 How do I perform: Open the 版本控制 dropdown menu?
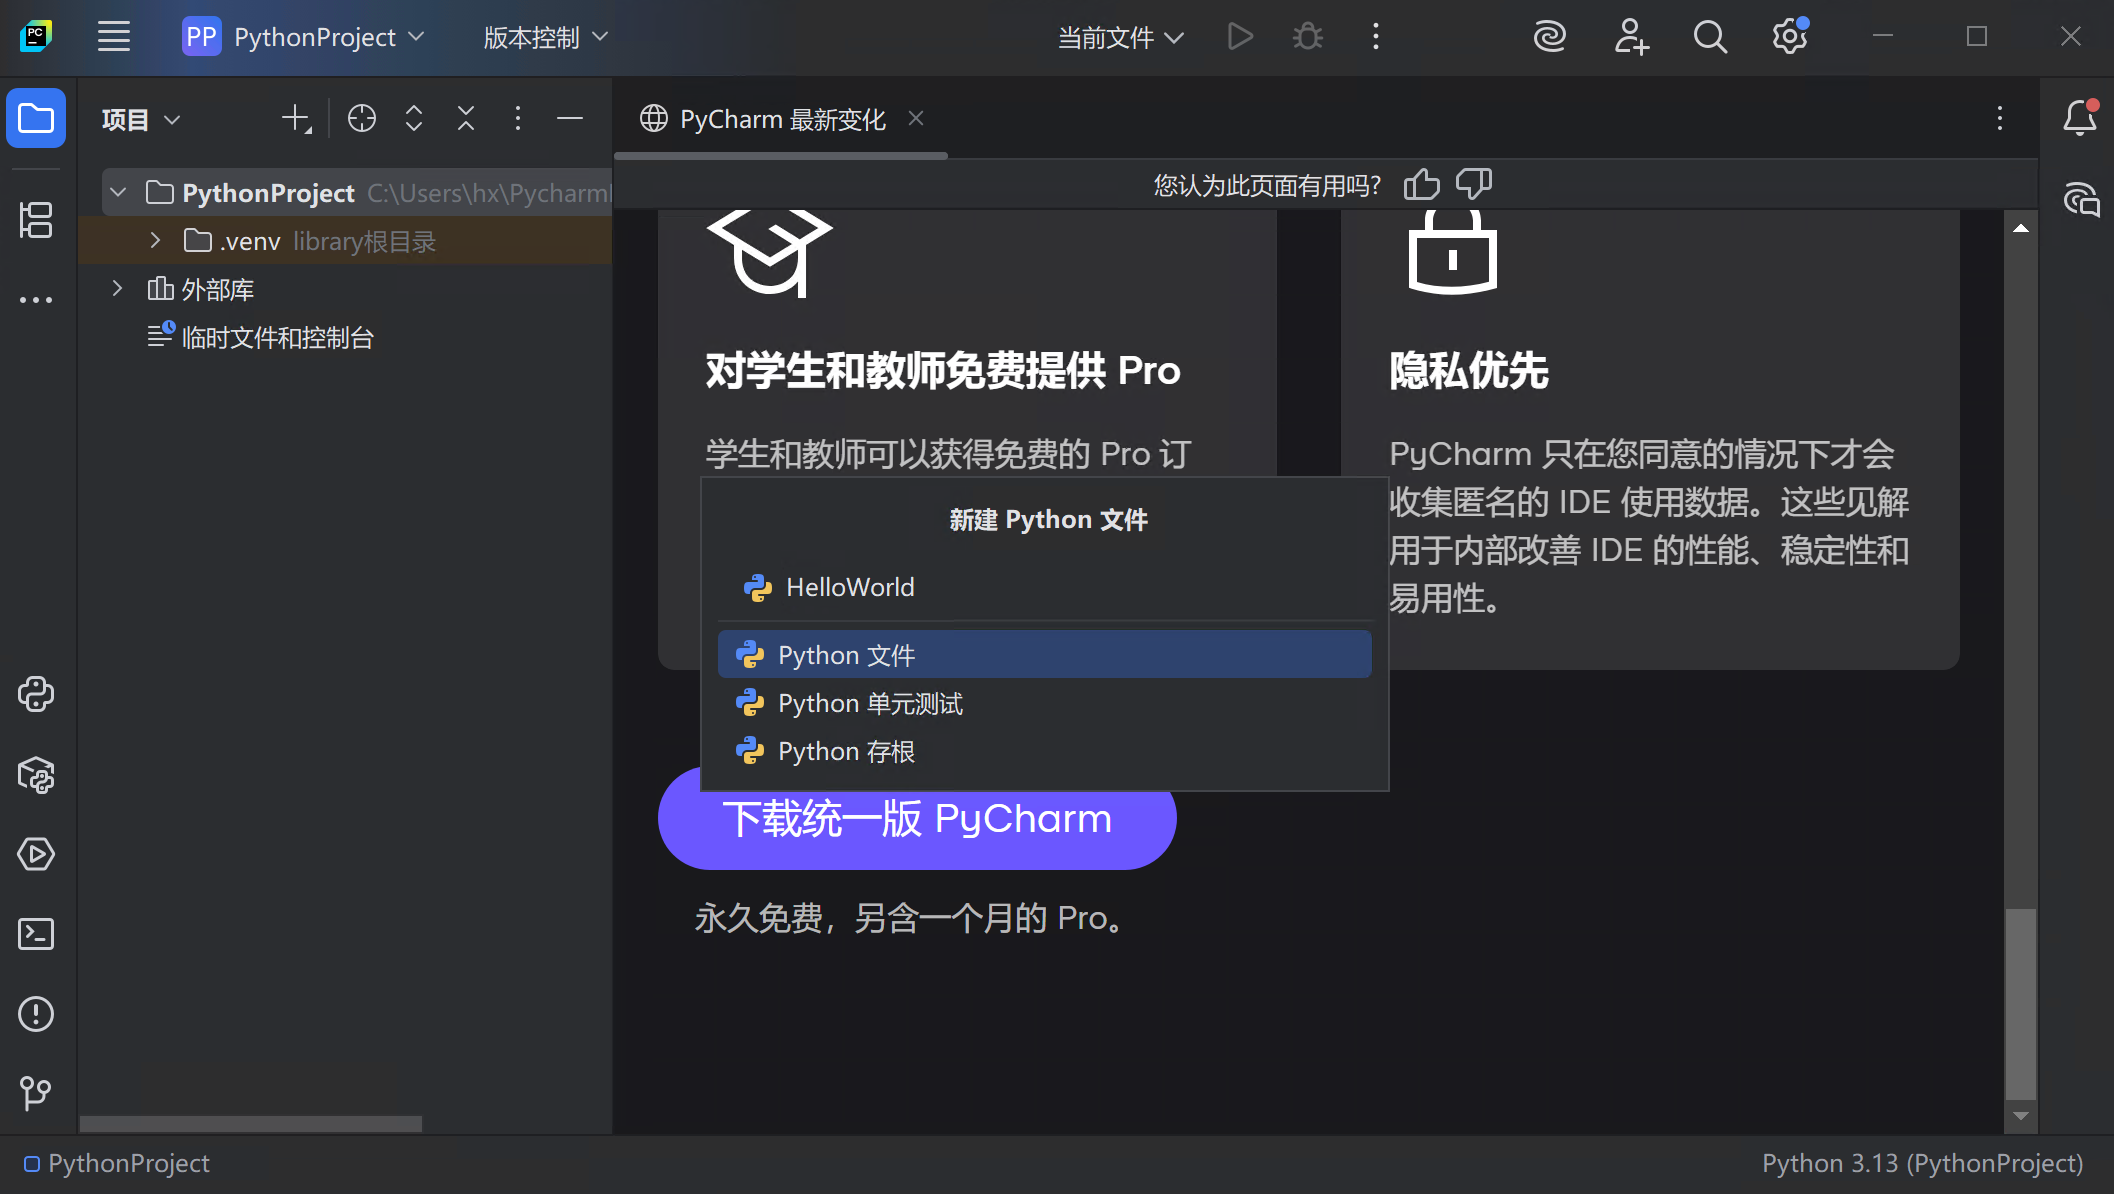tap(546, 37)
